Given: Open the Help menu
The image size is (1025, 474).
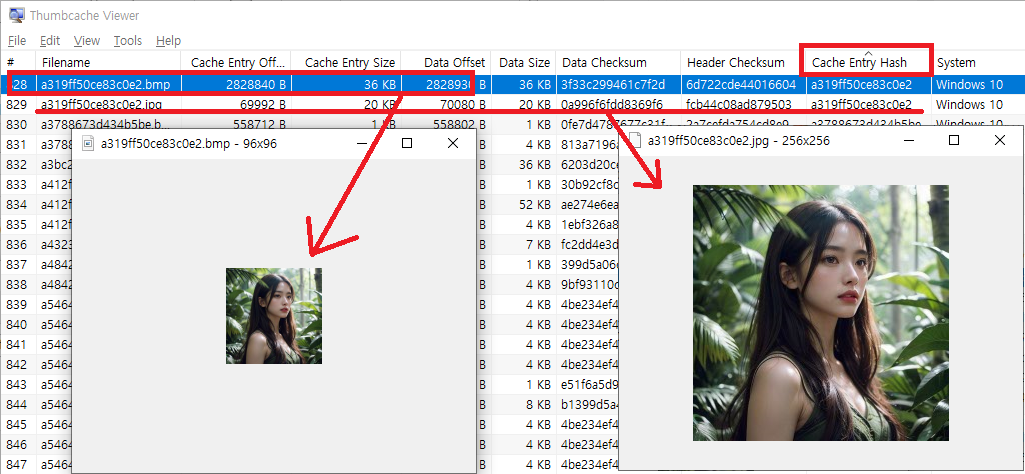Looking at the screenshot, I should [x=169, y=41].
